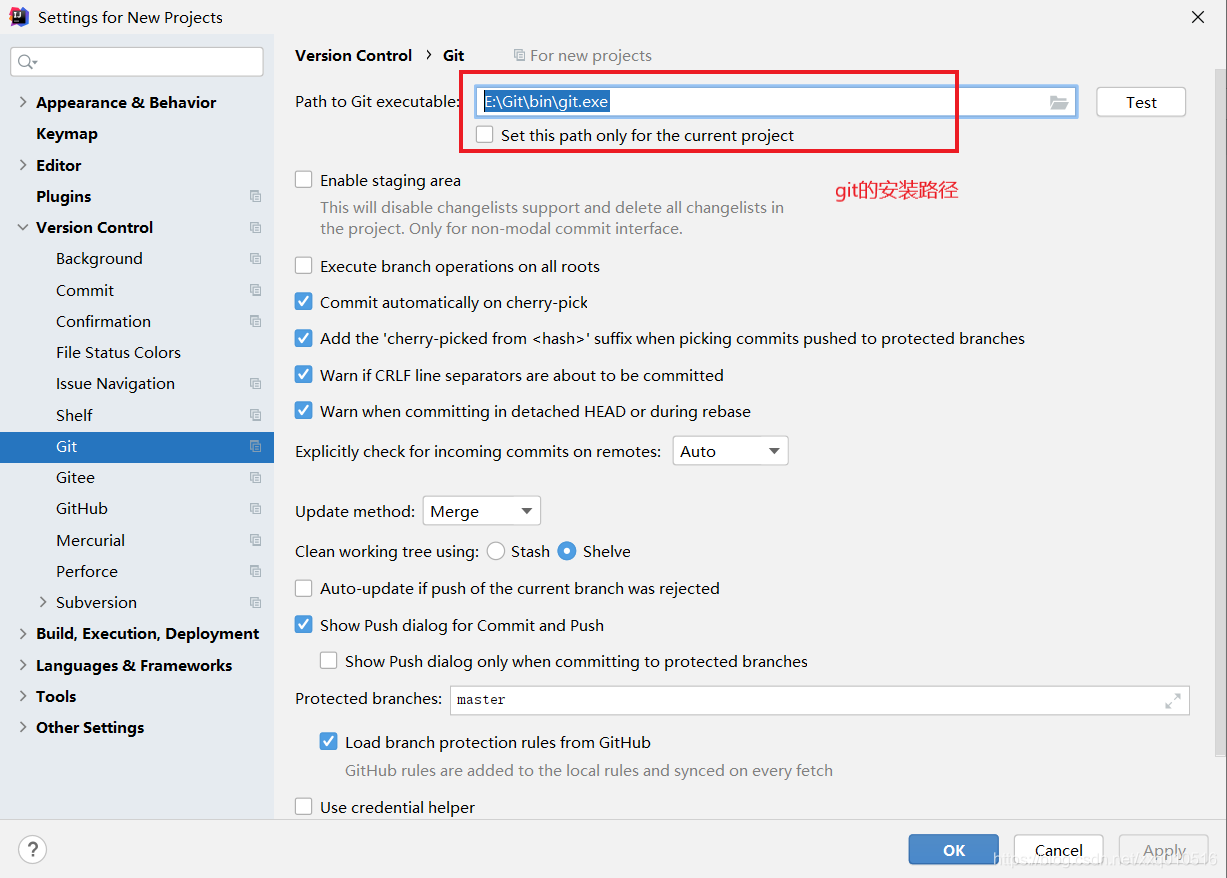Image resolution: width=1227 pixels, height=878 pixels.
Task: Click the project-level icon next to Version Control
Action: (255, 227)
